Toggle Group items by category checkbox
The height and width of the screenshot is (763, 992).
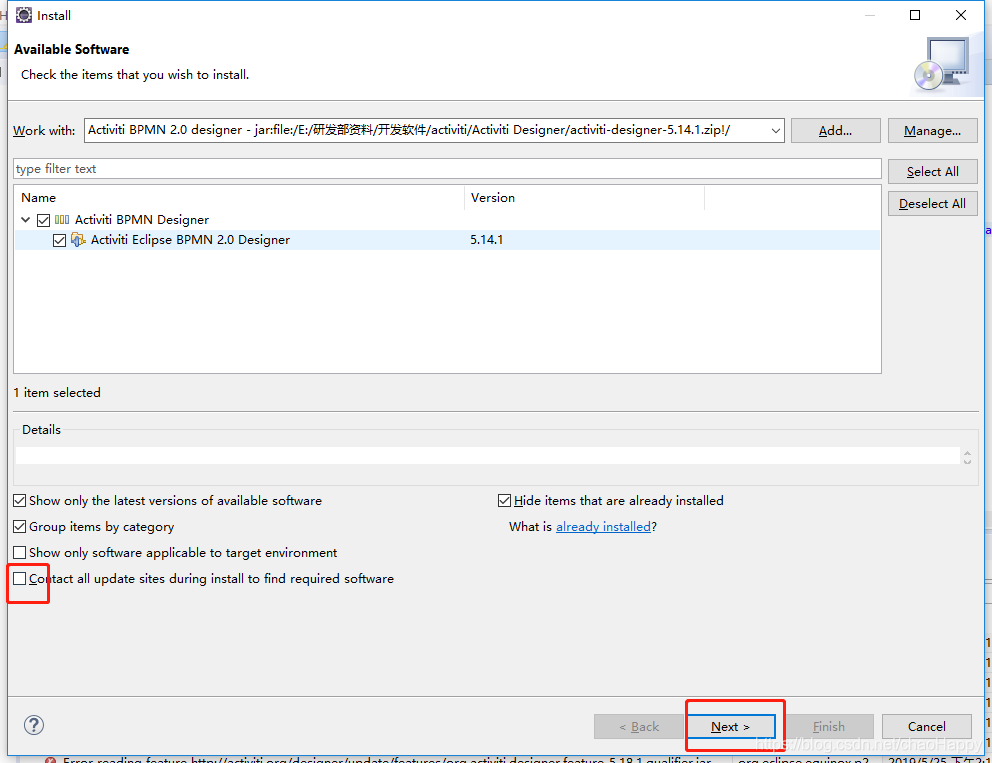20,526
